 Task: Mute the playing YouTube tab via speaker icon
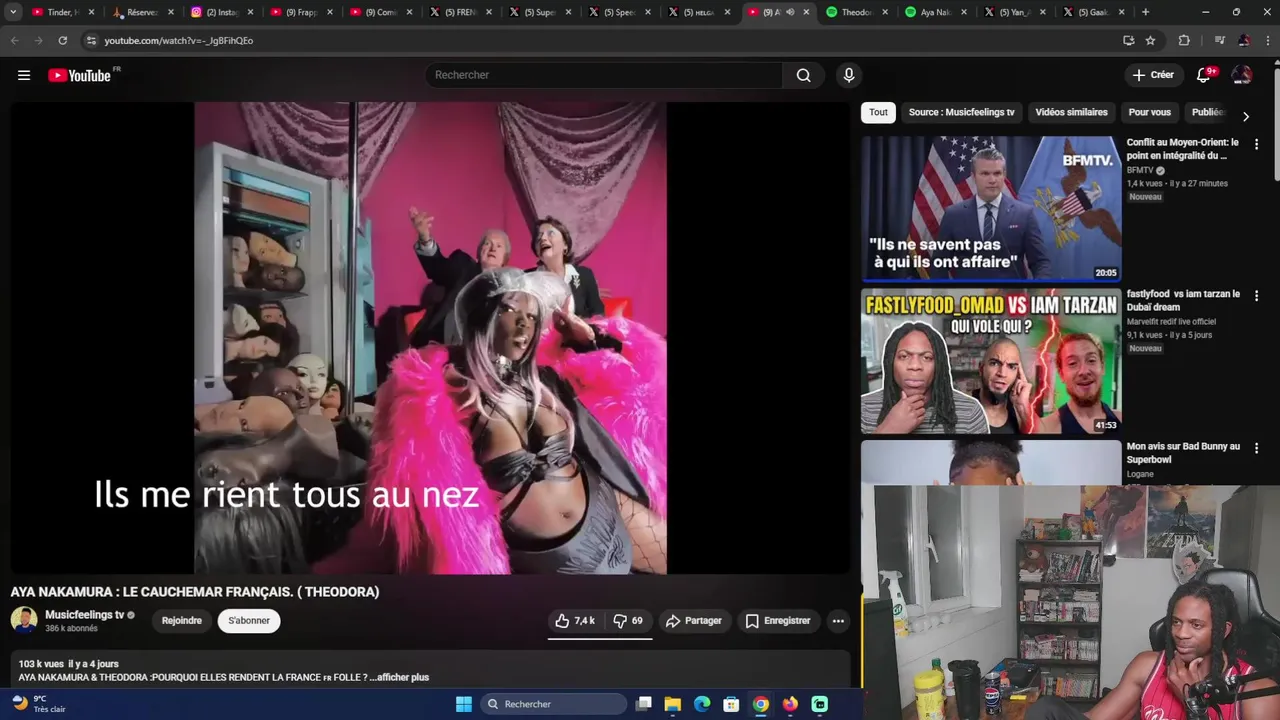790,12
